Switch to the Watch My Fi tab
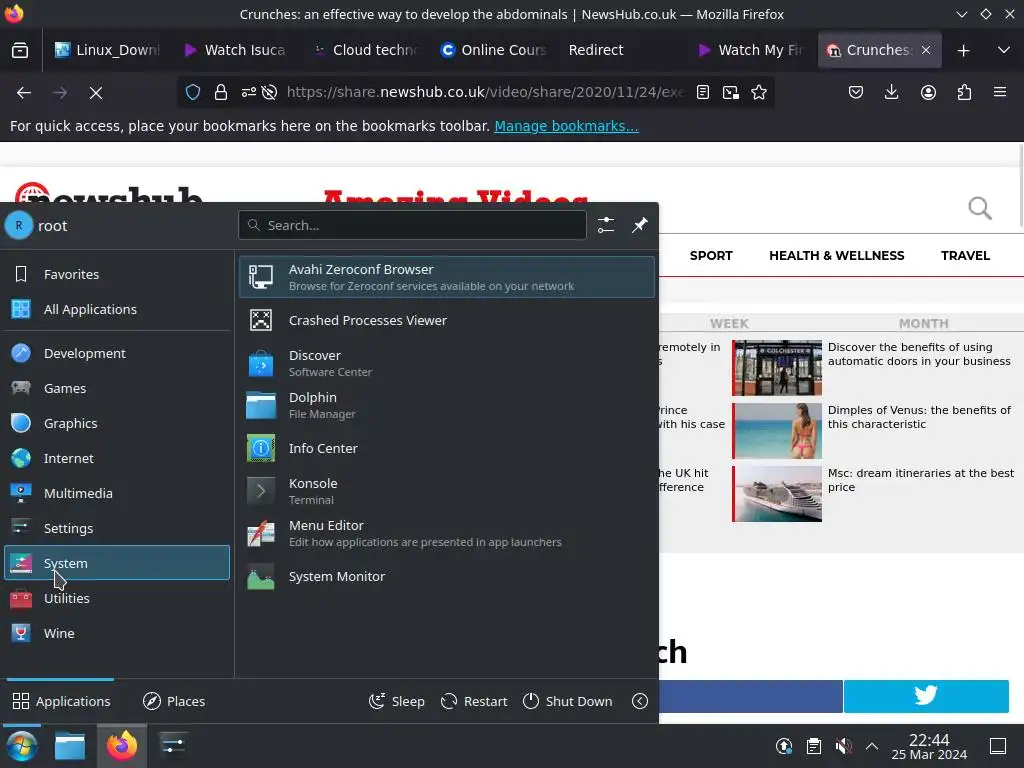 pyautogui.click(x=751, y=50)
